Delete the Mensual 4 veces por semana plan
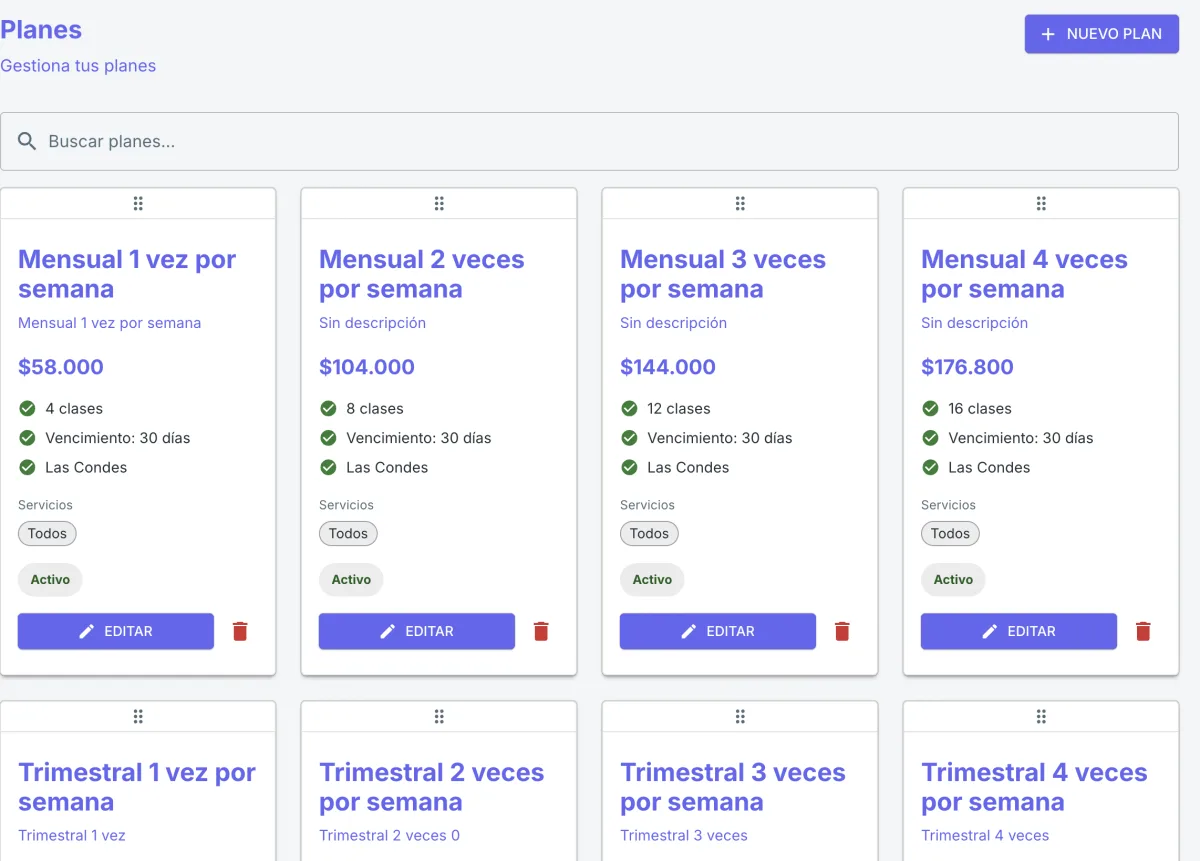1200x861 pixels. click(x=1143, y=631)
